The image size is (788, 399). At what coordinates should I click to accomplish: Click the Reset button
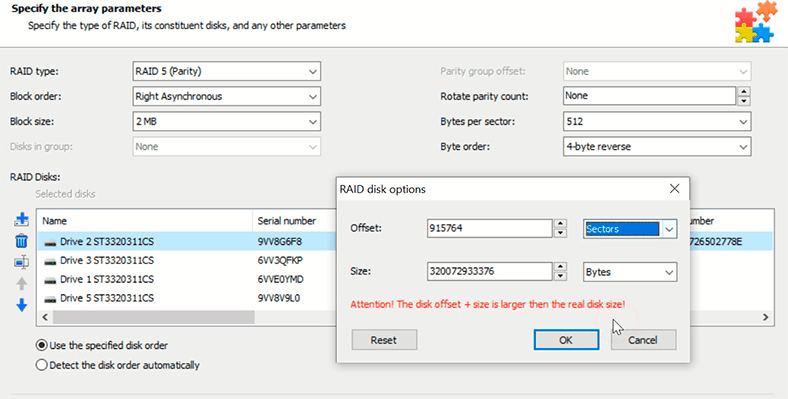[x=384, y=340]
